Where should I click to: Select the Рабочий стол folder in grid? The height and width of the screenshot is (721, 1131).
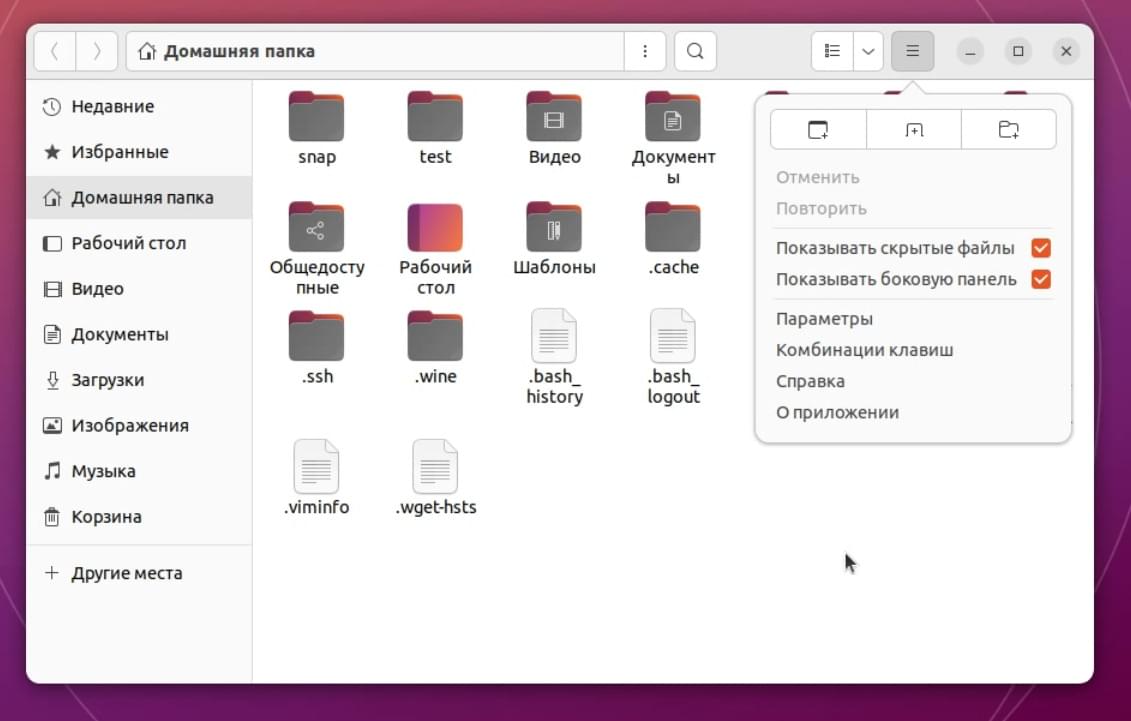click(435, 227)
